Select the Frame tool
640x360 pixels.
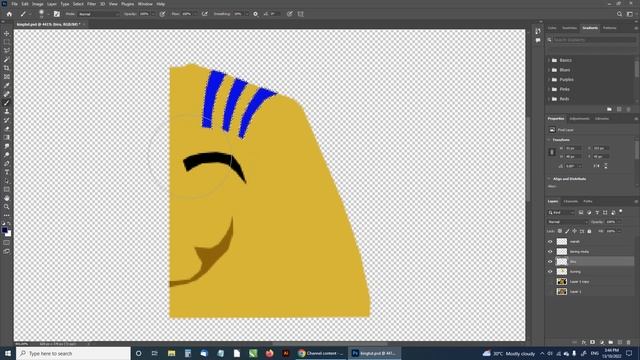[7, 77]
